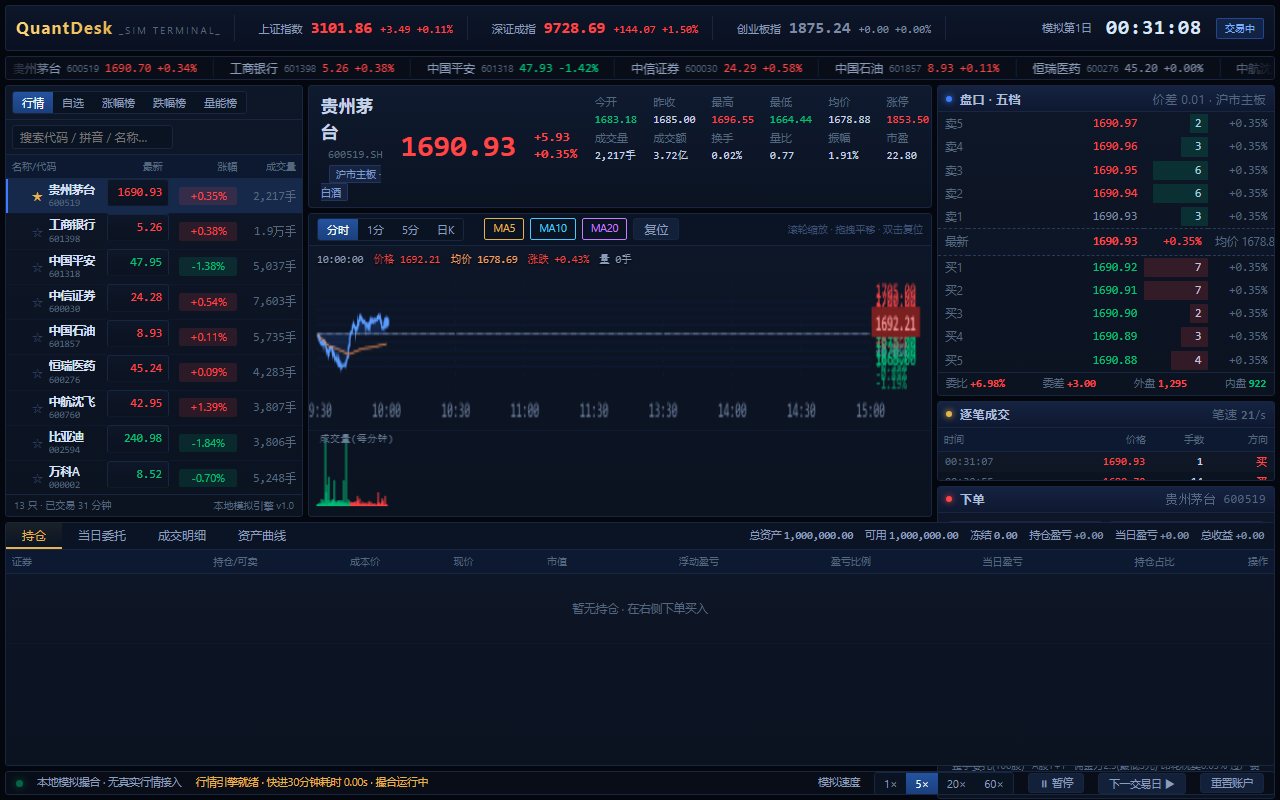The width and height of the screenshot is (1280, 800).
Task: Star 中国平安 as a favorite
Action: (37, 266)
